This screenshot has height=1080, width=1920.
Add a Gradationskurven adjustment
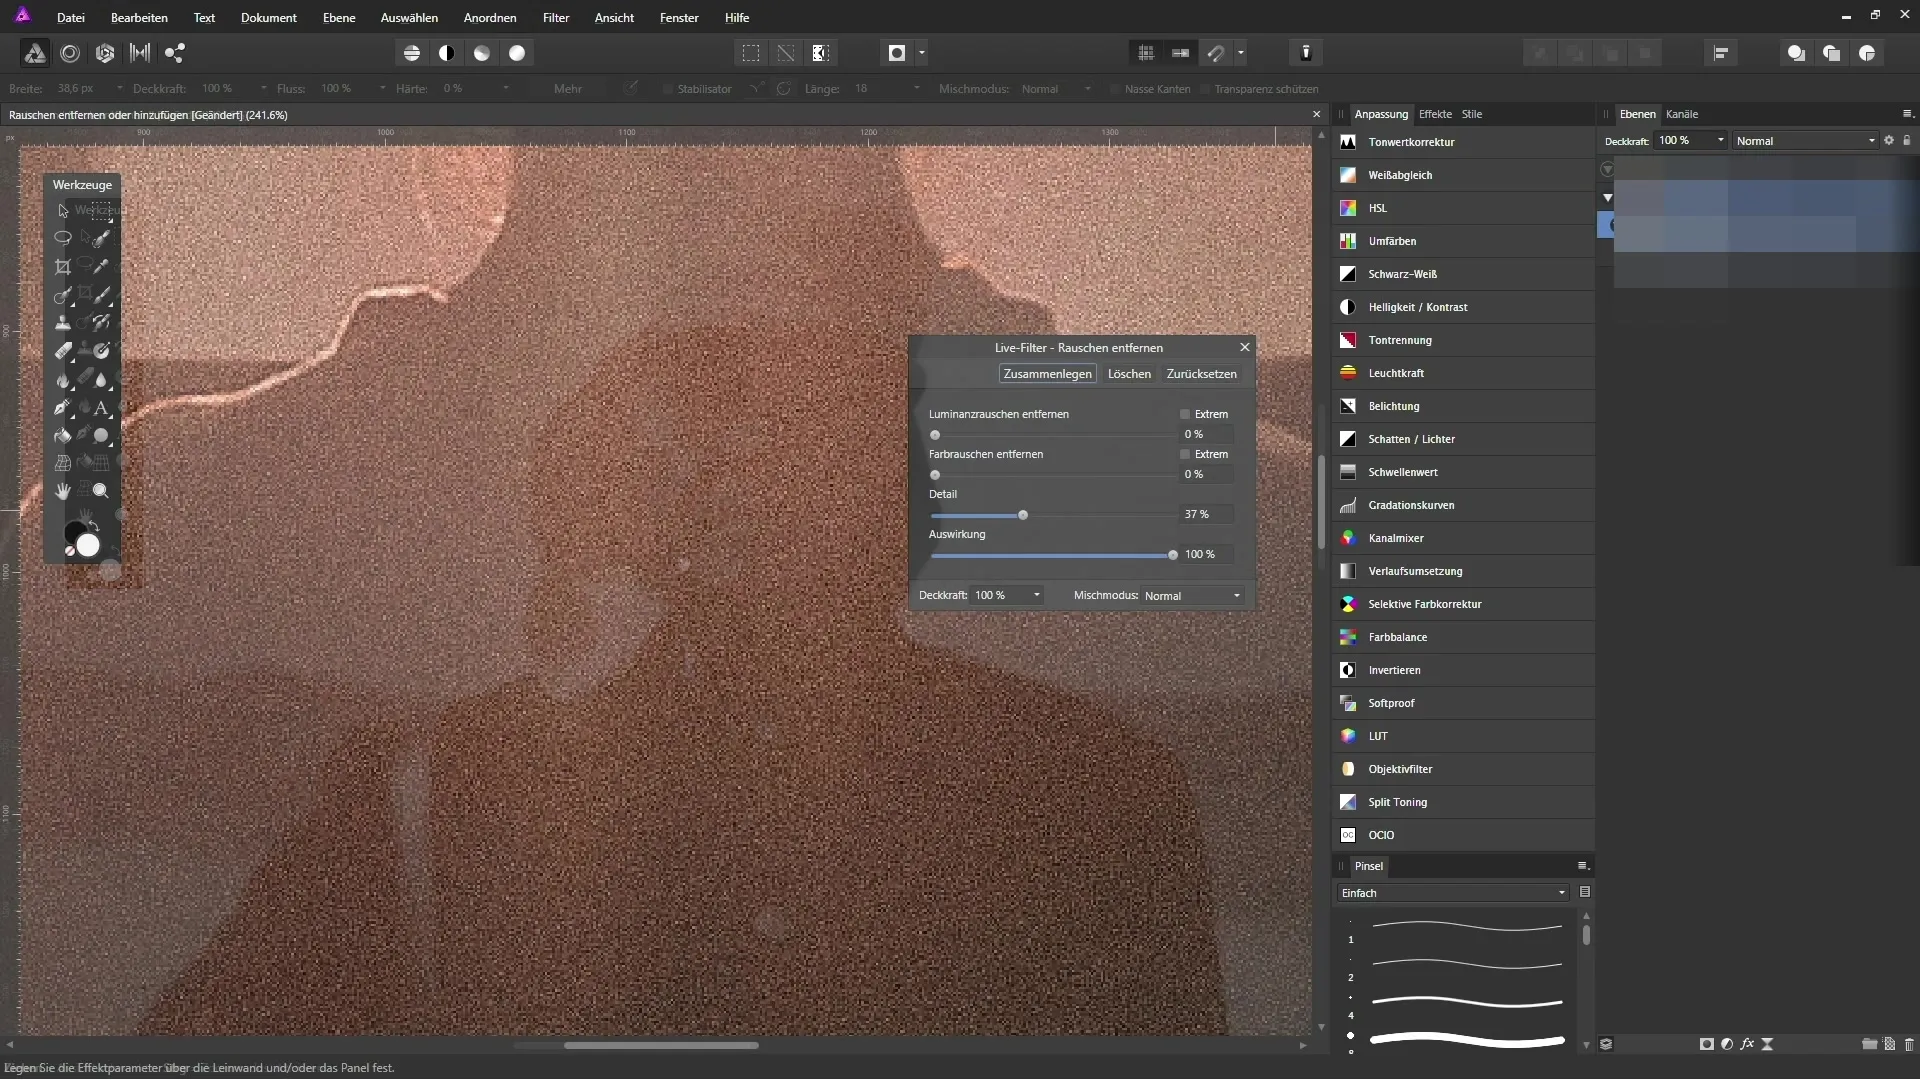click(1464, 505)
